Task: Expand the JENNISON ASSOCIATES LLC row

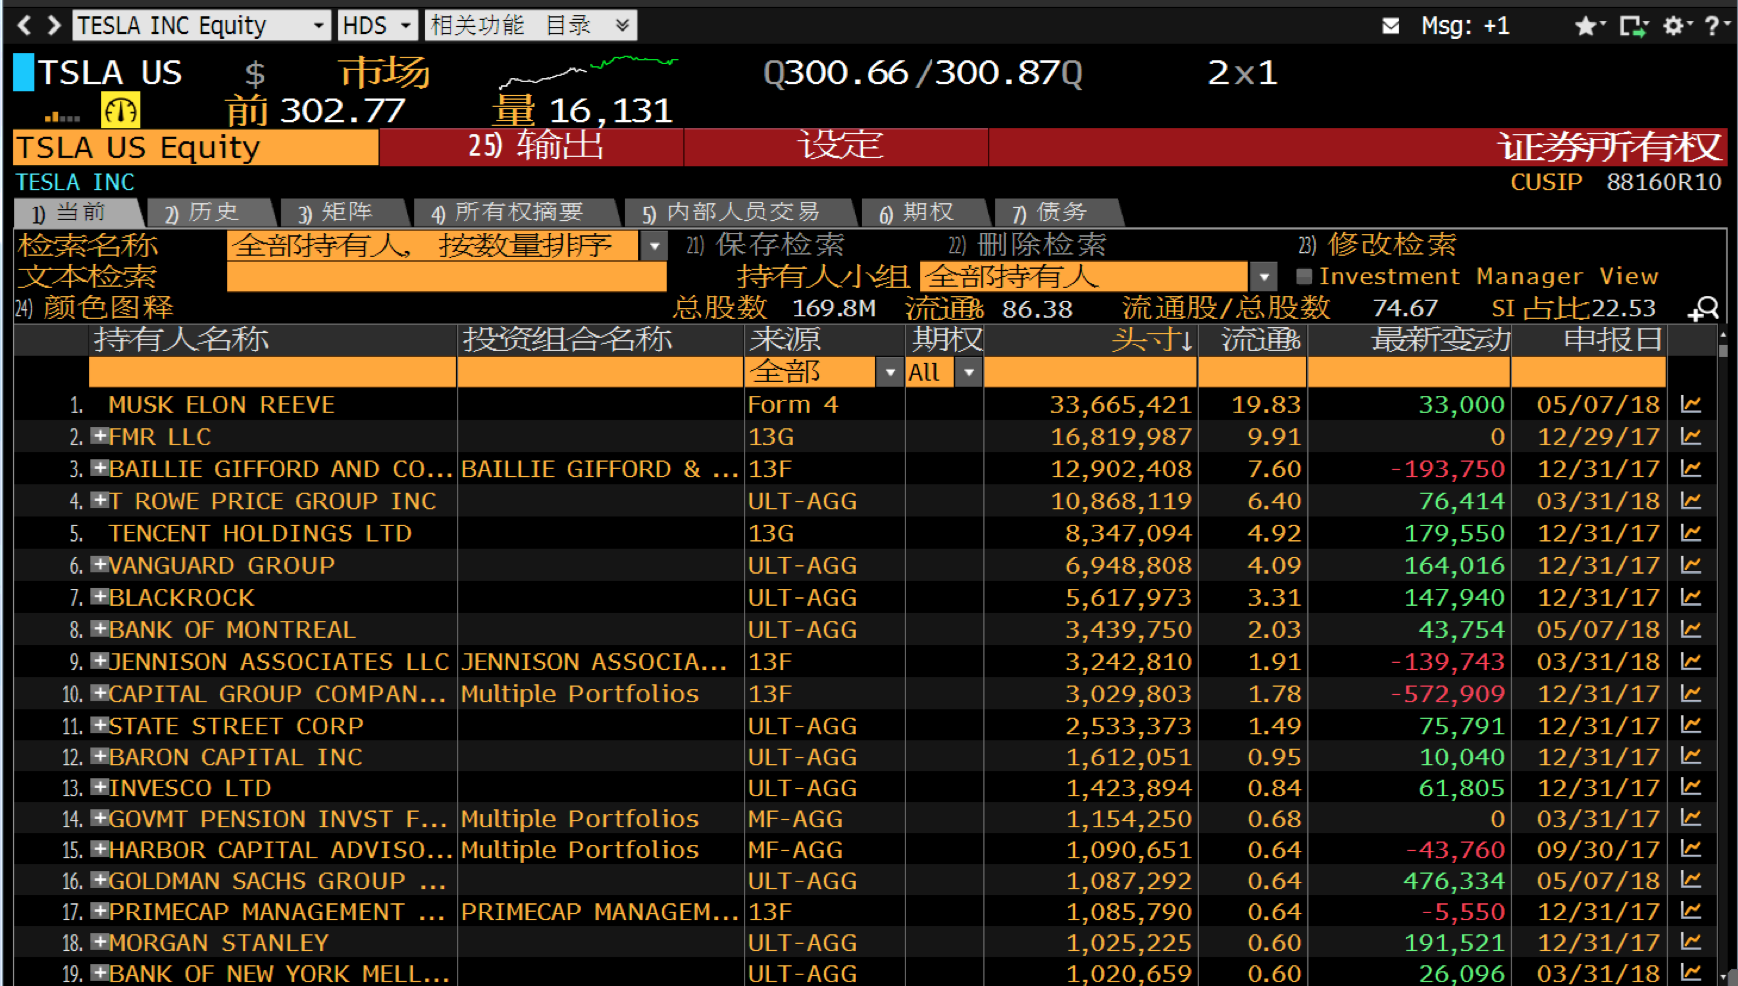Action: 99,660
